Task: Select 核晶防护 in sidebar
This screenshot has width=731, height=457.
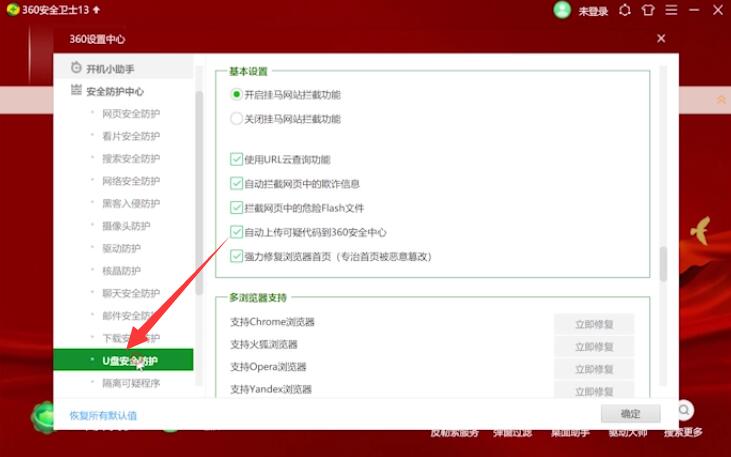Action: (x=121, y=270)
